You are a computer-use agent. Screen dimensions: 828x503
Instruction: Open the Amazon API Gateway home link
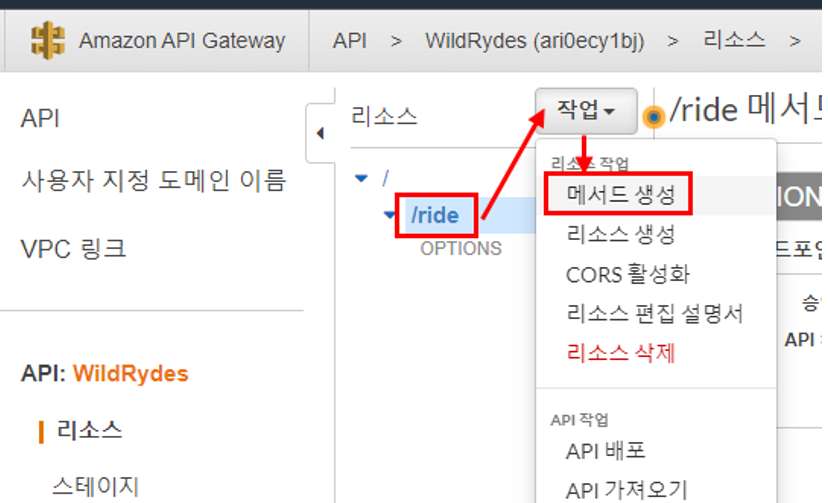click(x=182, y=41)
